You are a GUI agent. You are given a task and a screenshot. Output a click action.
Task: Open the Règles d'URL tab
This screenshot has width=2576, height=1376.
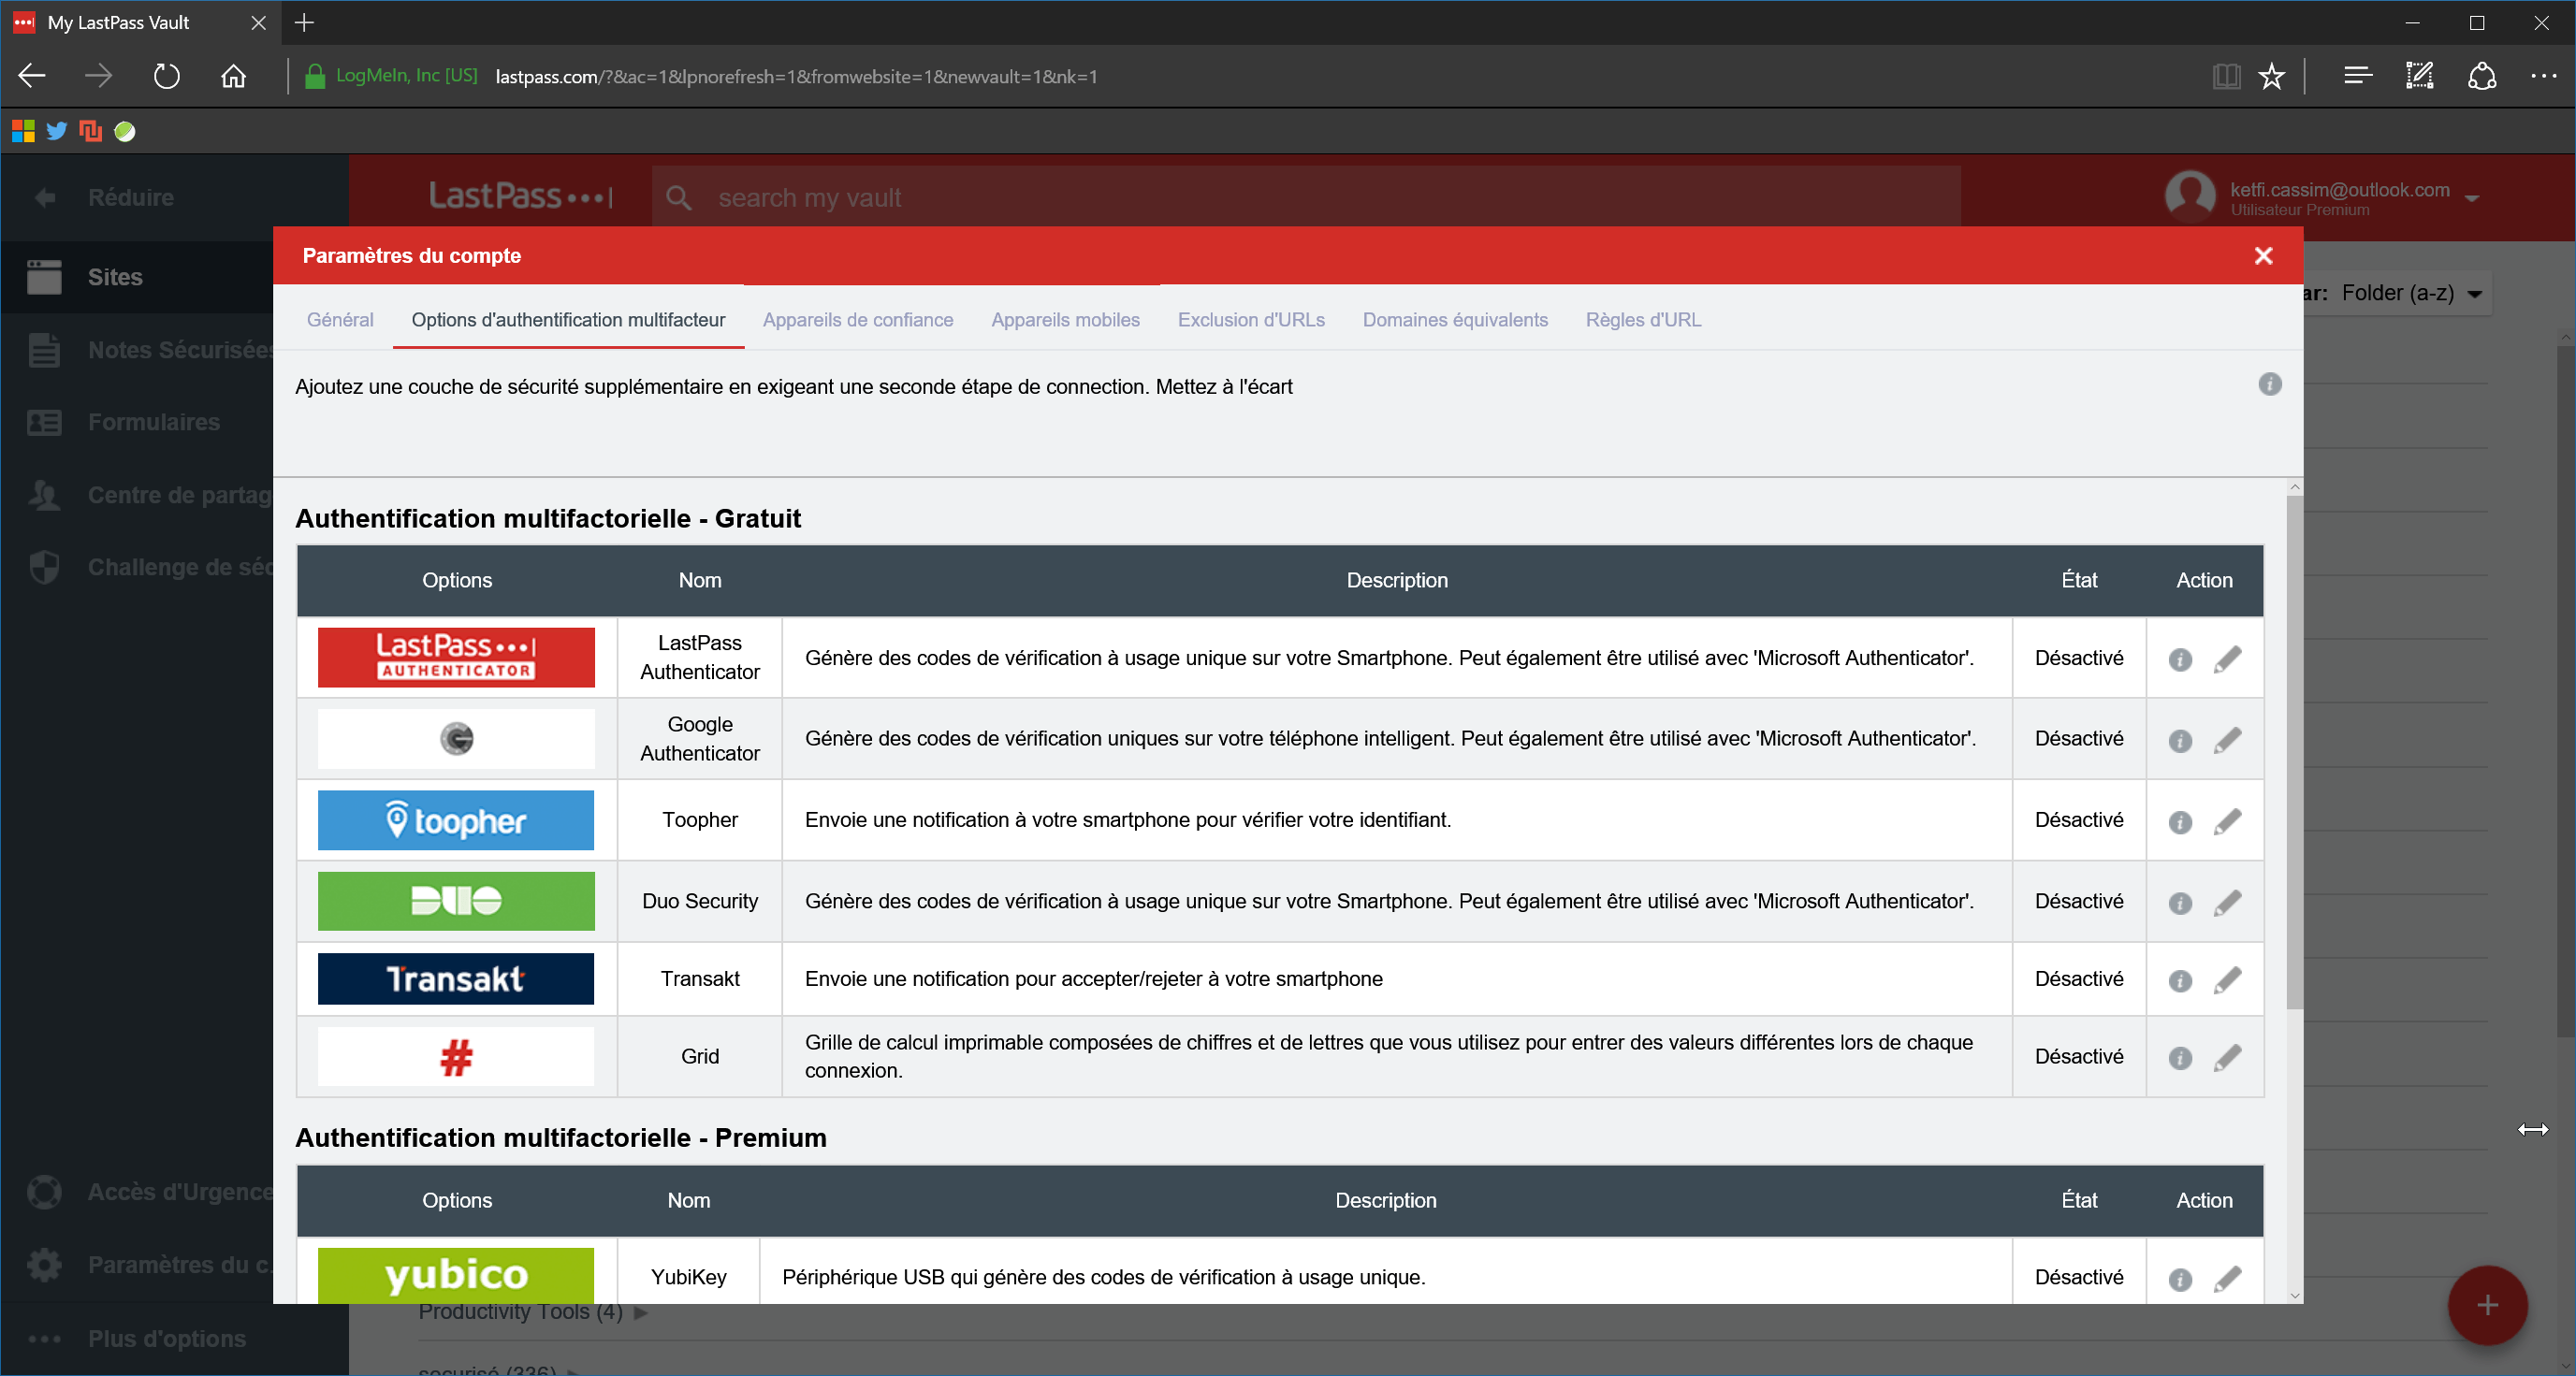(1643, 320)
